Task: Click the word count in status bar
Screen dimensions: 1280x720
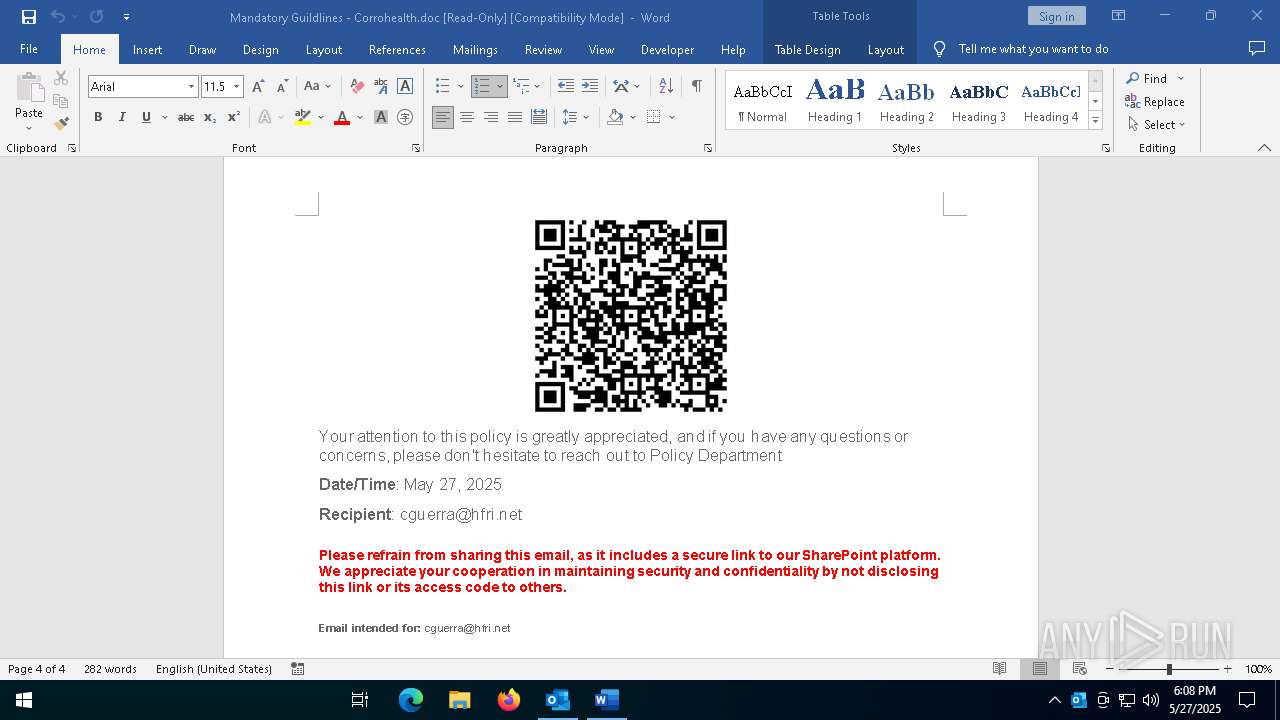Action: point(110,669)
